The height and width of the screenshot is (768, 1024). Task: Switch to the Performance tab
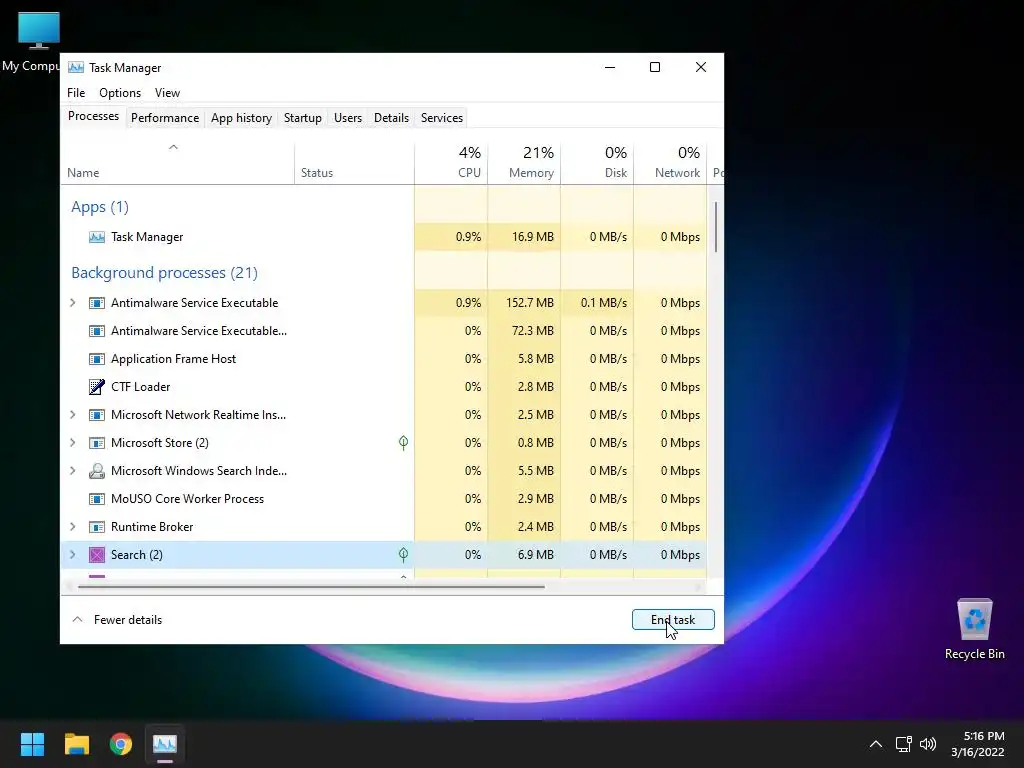point(165,118)
